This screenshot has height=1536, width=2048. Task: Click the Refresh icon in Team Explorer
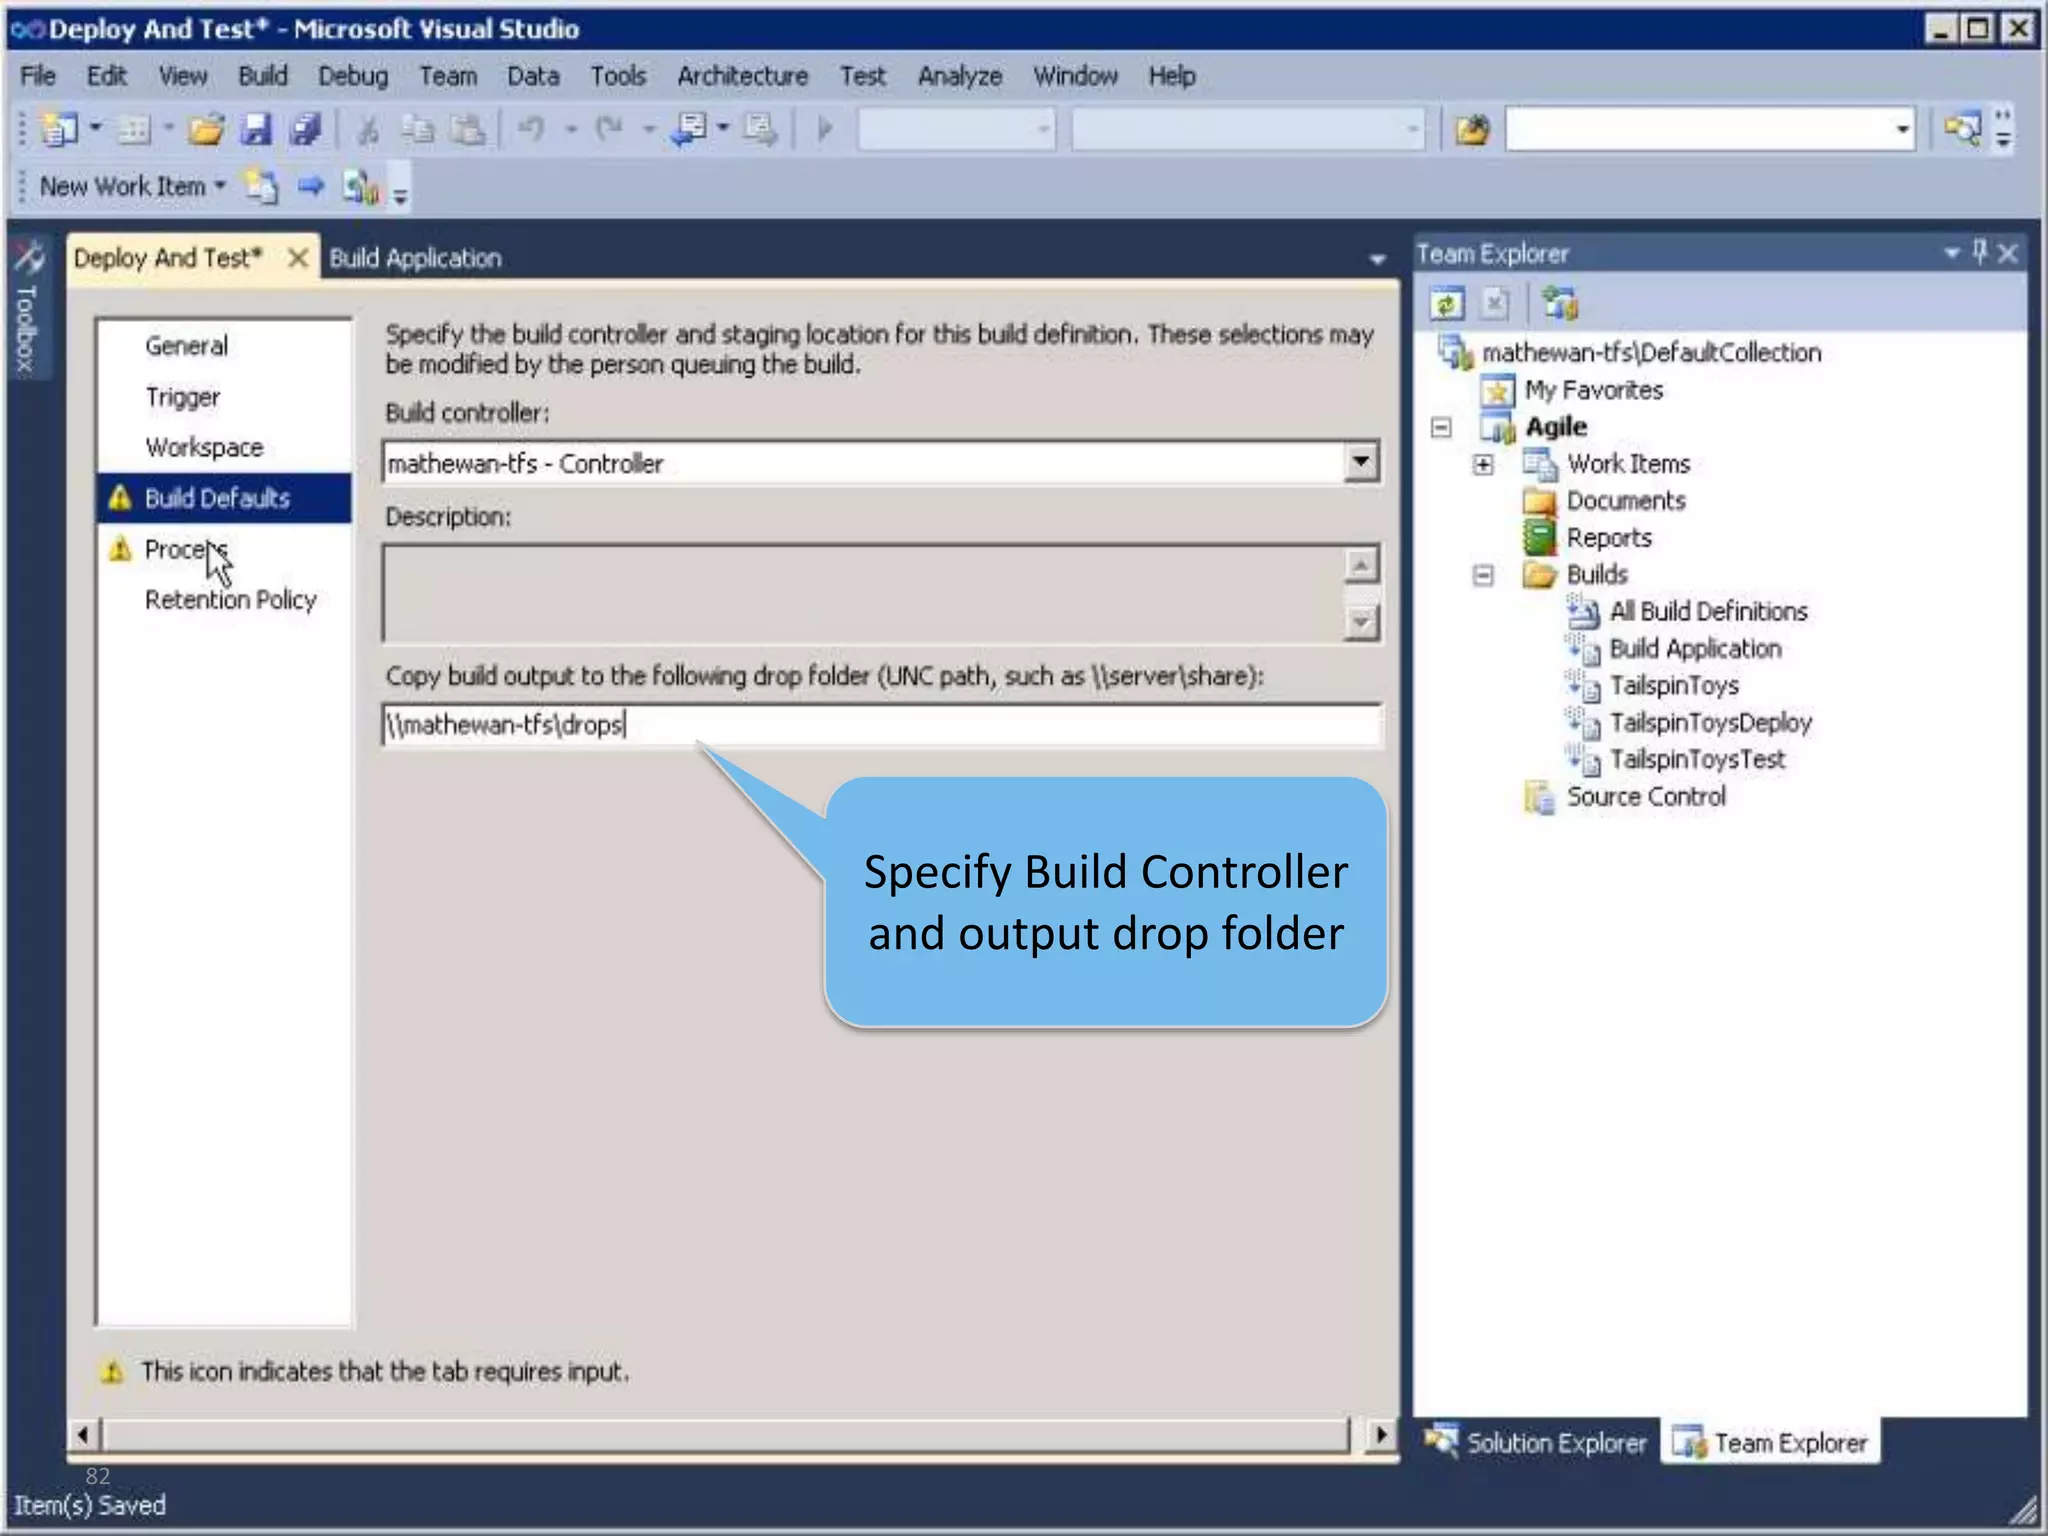coord(1446,303)
